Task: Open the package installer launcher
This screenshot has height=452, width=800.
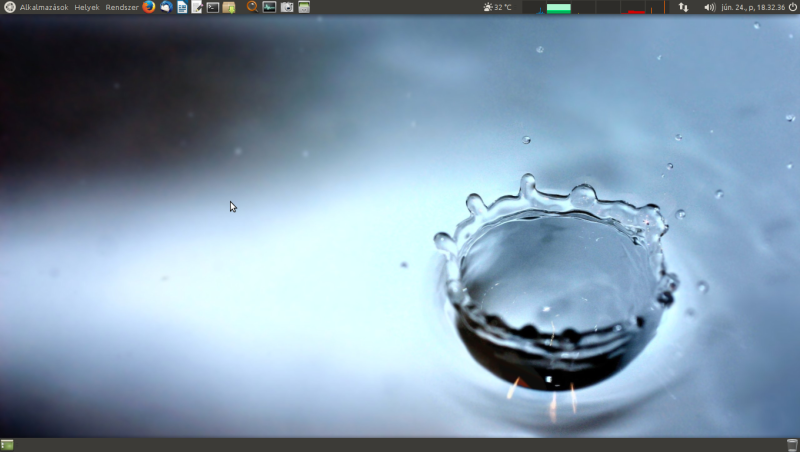Action: coord(229,7)
